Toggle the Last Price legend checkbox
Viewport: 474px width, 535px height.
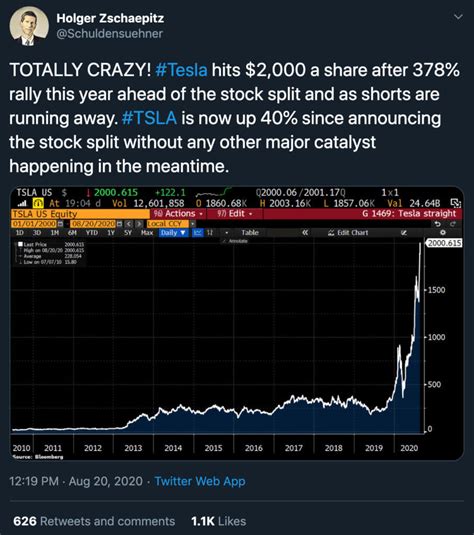coord(20,244)
